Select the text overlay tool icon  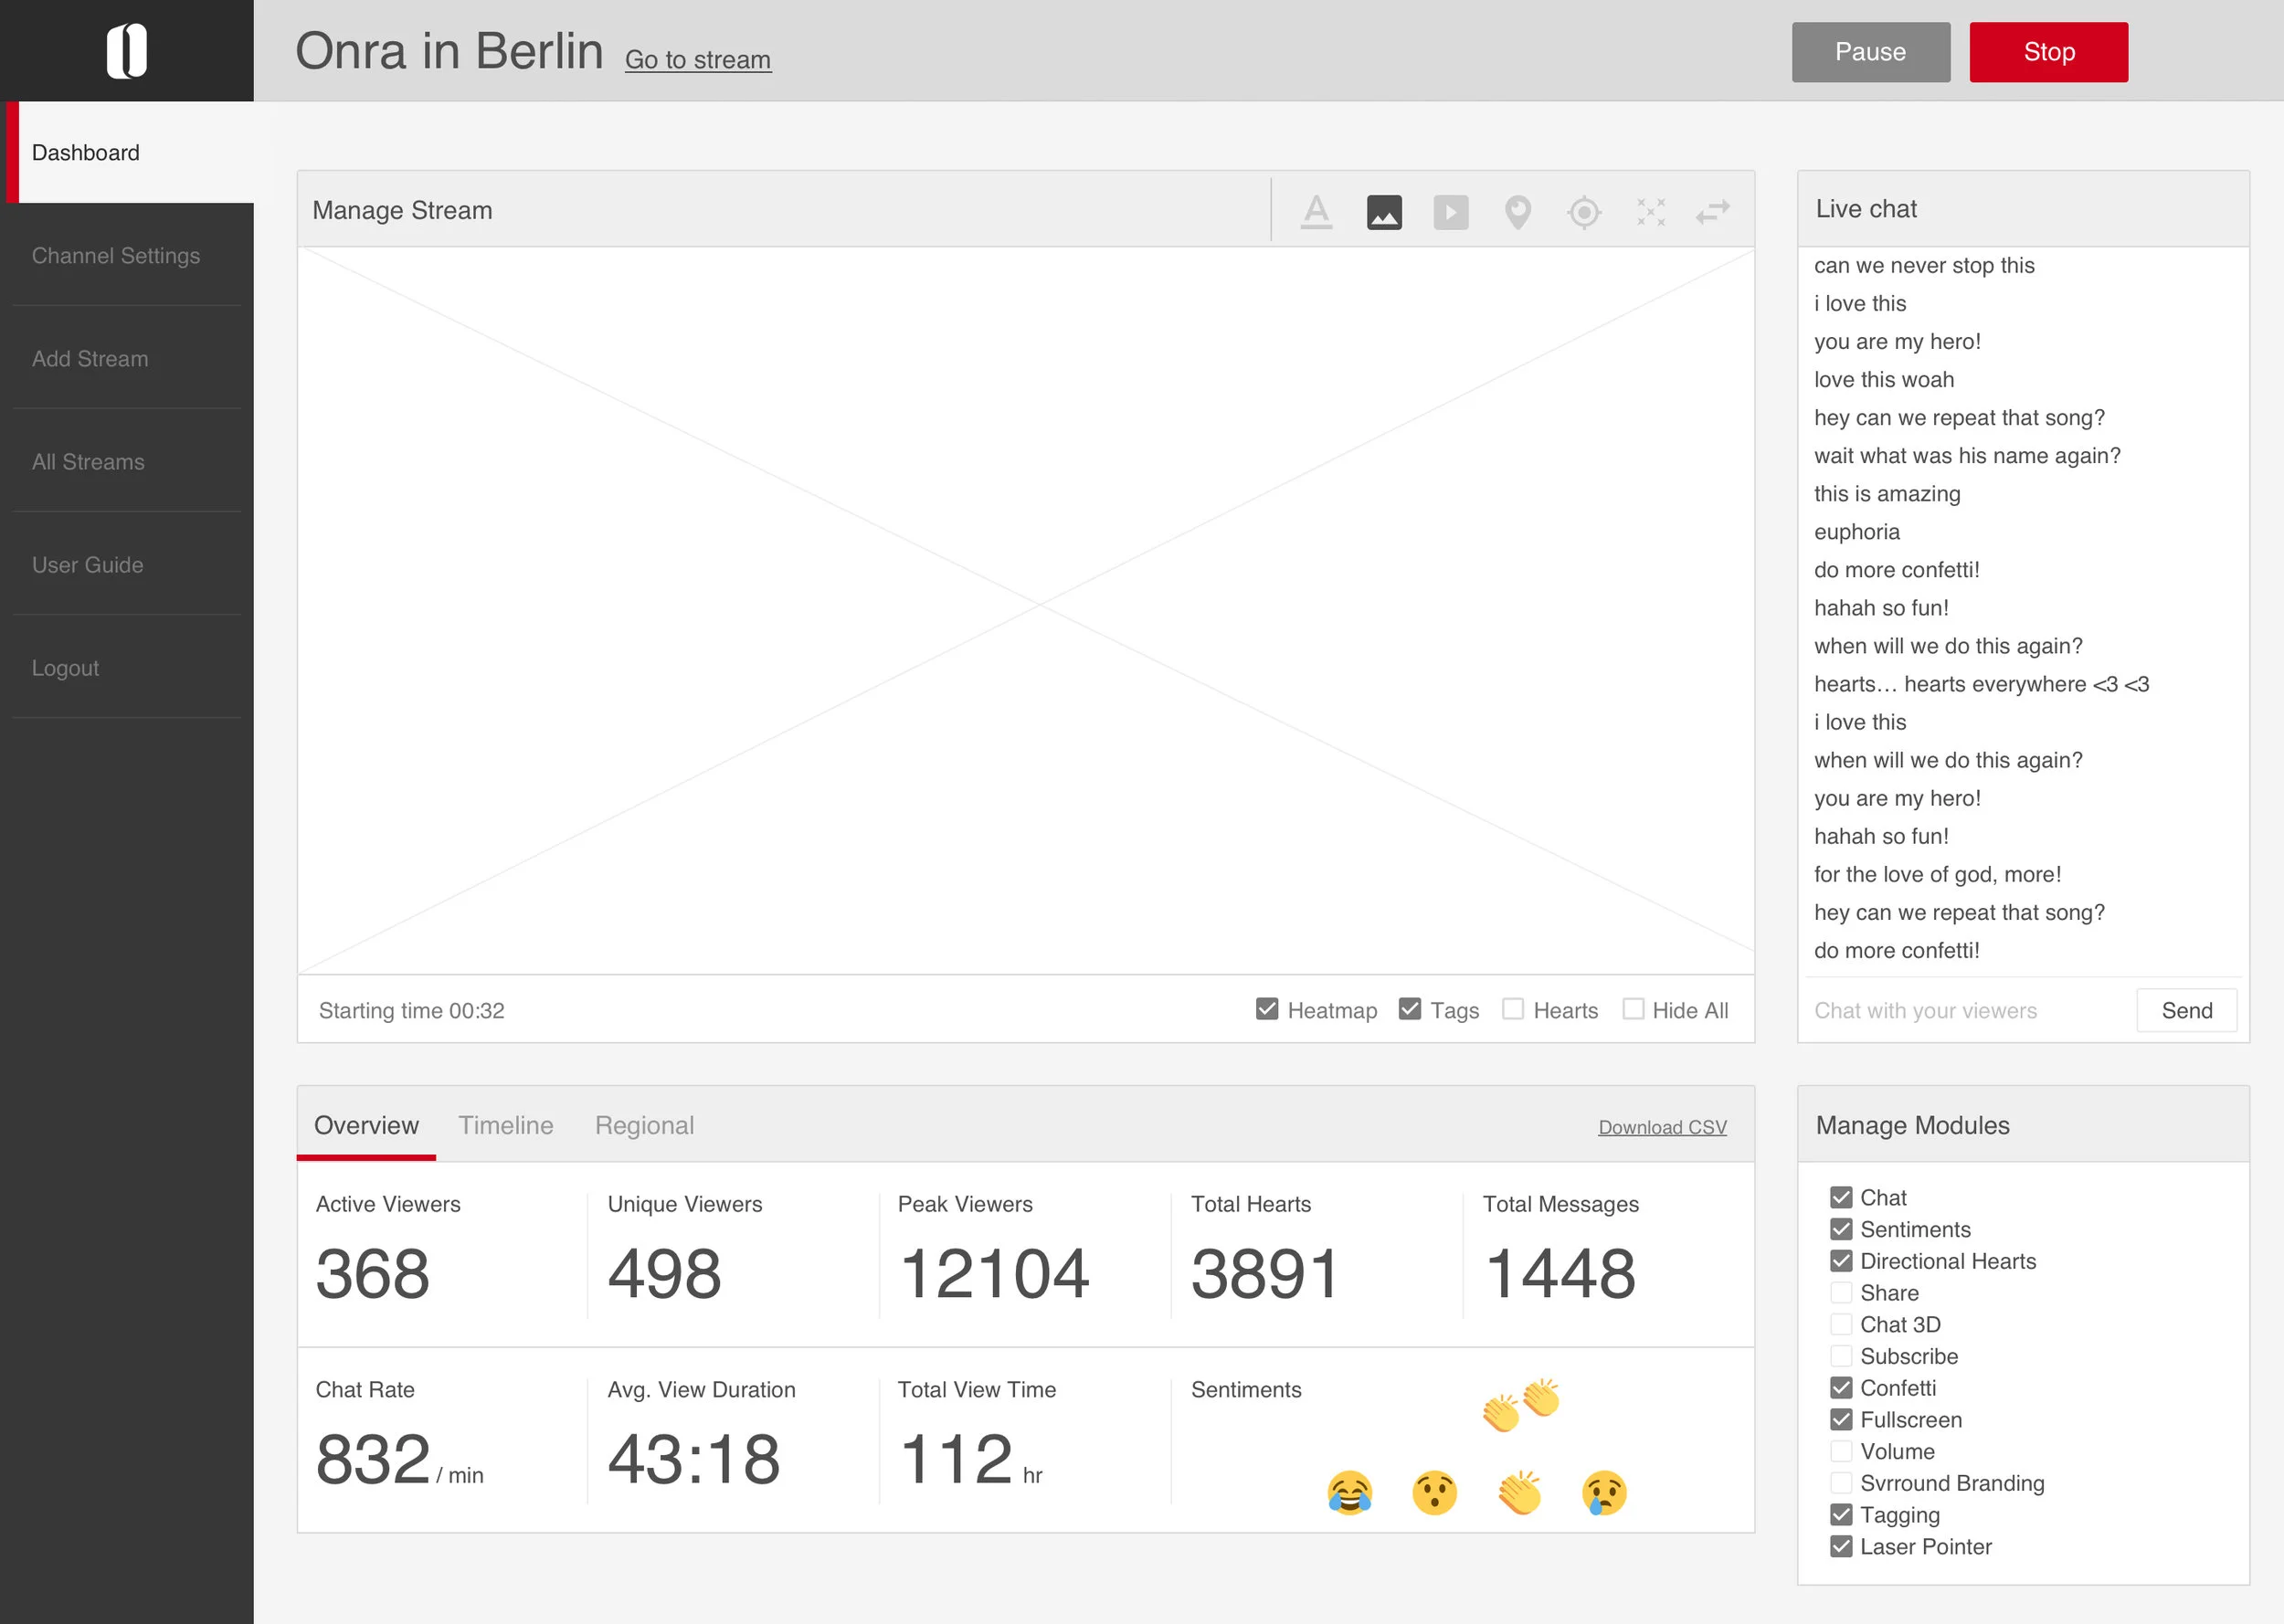coord(1316,212)
